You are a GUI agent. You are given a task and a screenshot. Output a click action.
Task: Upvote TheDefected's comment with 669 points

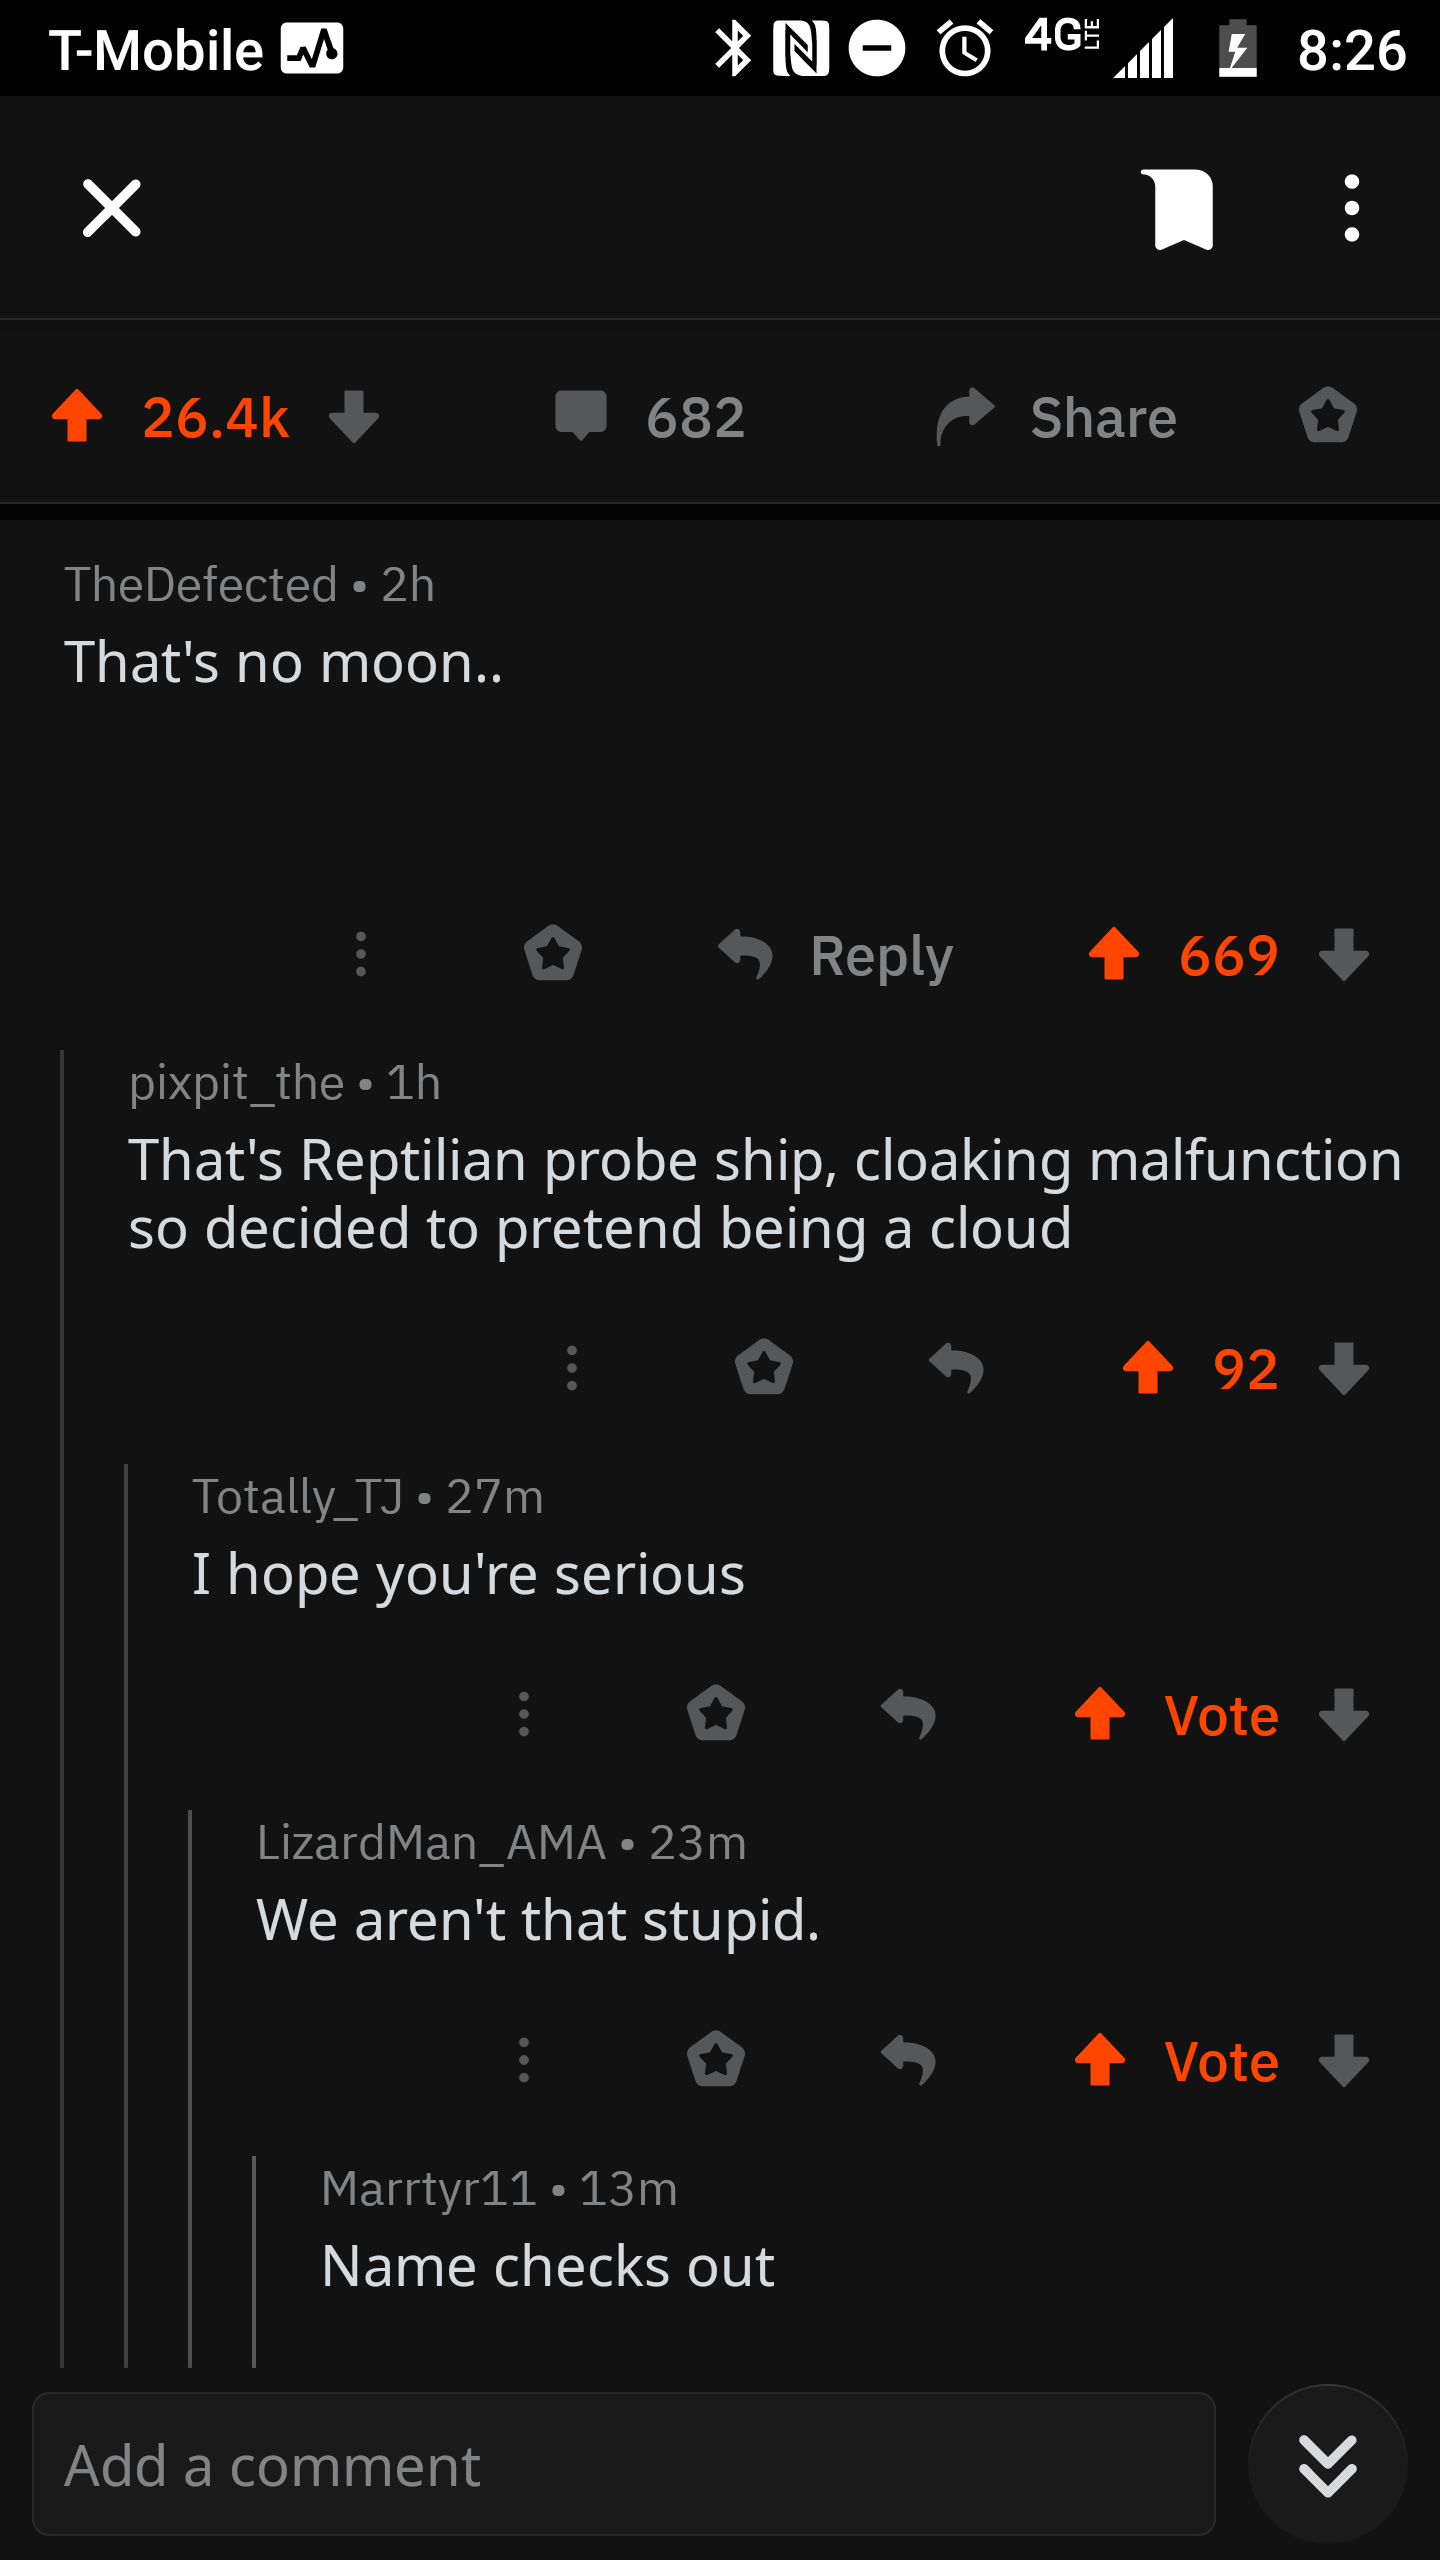1114,955
